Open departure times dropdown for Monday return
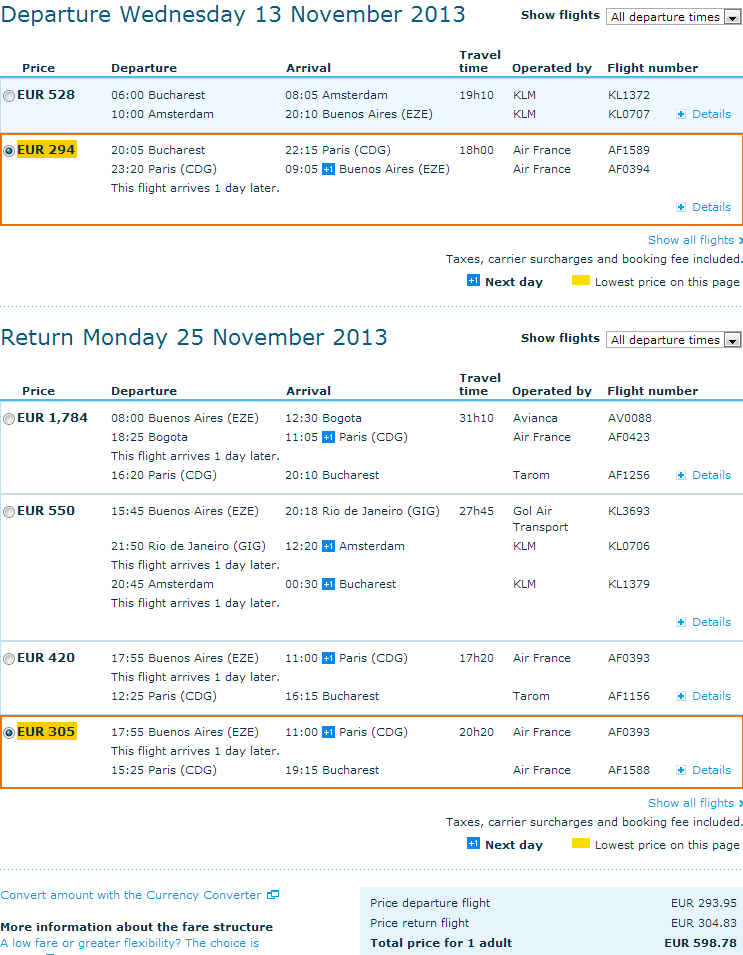The height and width of the screenshot is (955, 743). tap(673, 340)
